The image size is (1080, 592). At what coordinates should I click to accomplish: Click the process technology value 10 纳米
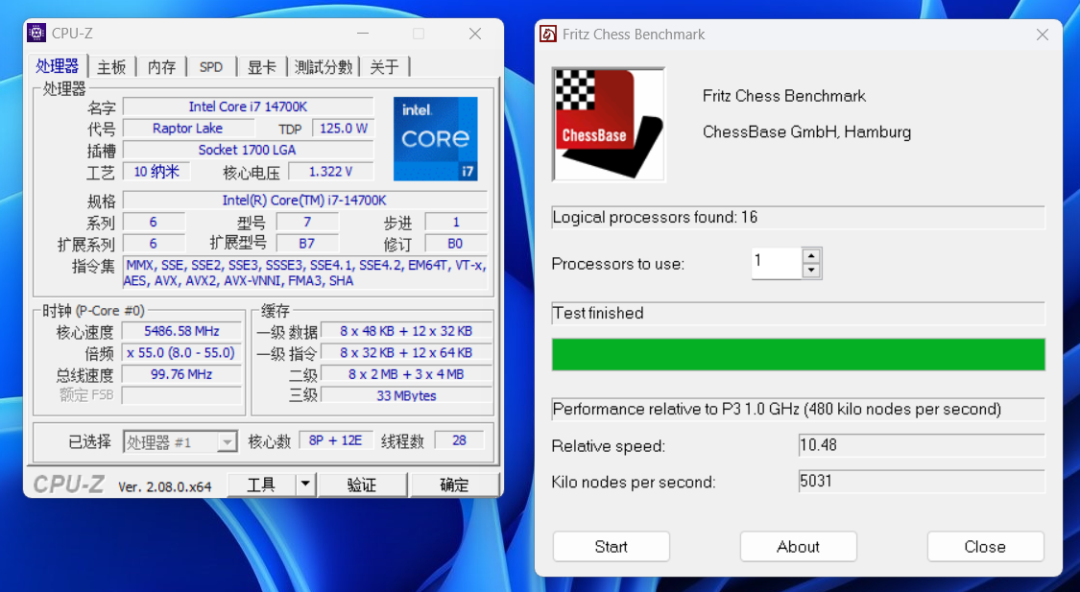(156, 172)
